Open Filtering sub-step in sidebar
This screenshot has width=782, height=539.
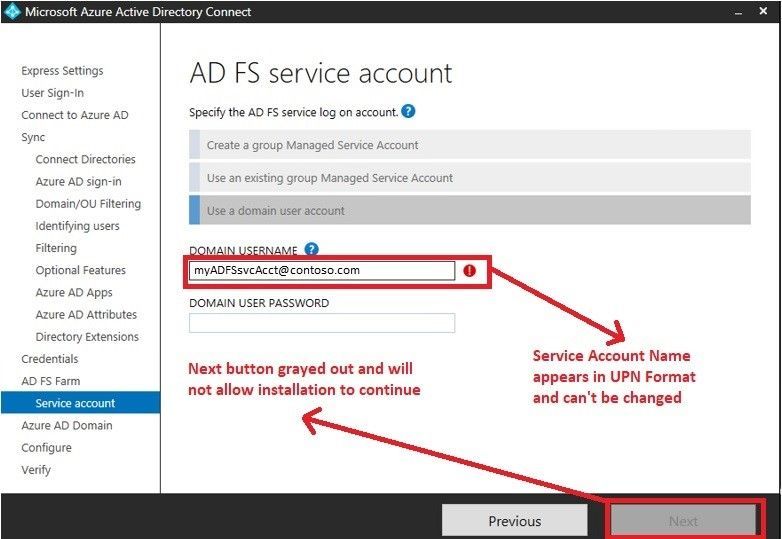(x=56, y=248)
